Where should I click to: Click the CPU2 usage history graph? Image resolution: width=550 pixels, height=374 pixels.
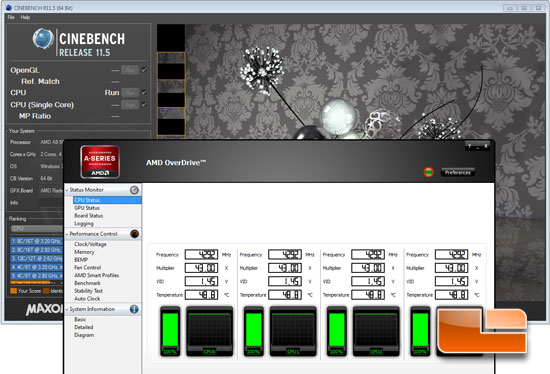click(376, 331)
